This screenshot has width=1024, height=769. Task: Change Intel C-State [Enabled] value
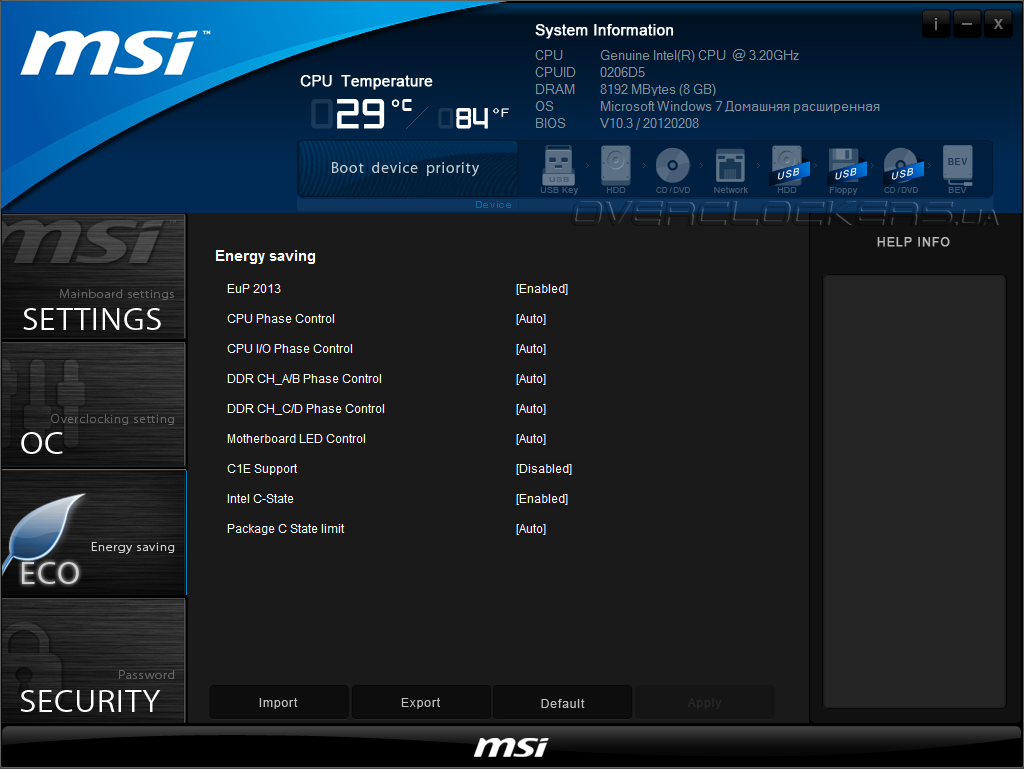[542, 499]
